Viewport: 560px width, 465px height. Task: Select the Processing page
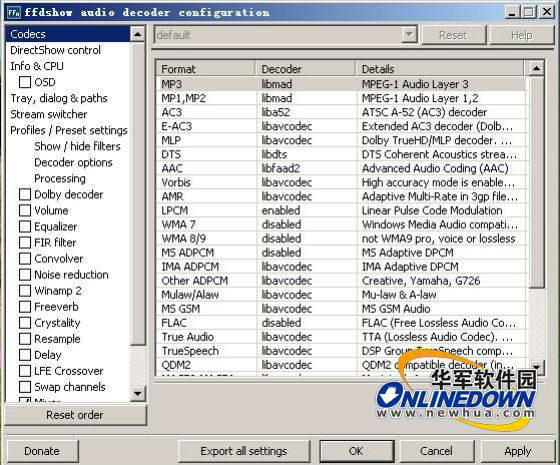[60, 179]
